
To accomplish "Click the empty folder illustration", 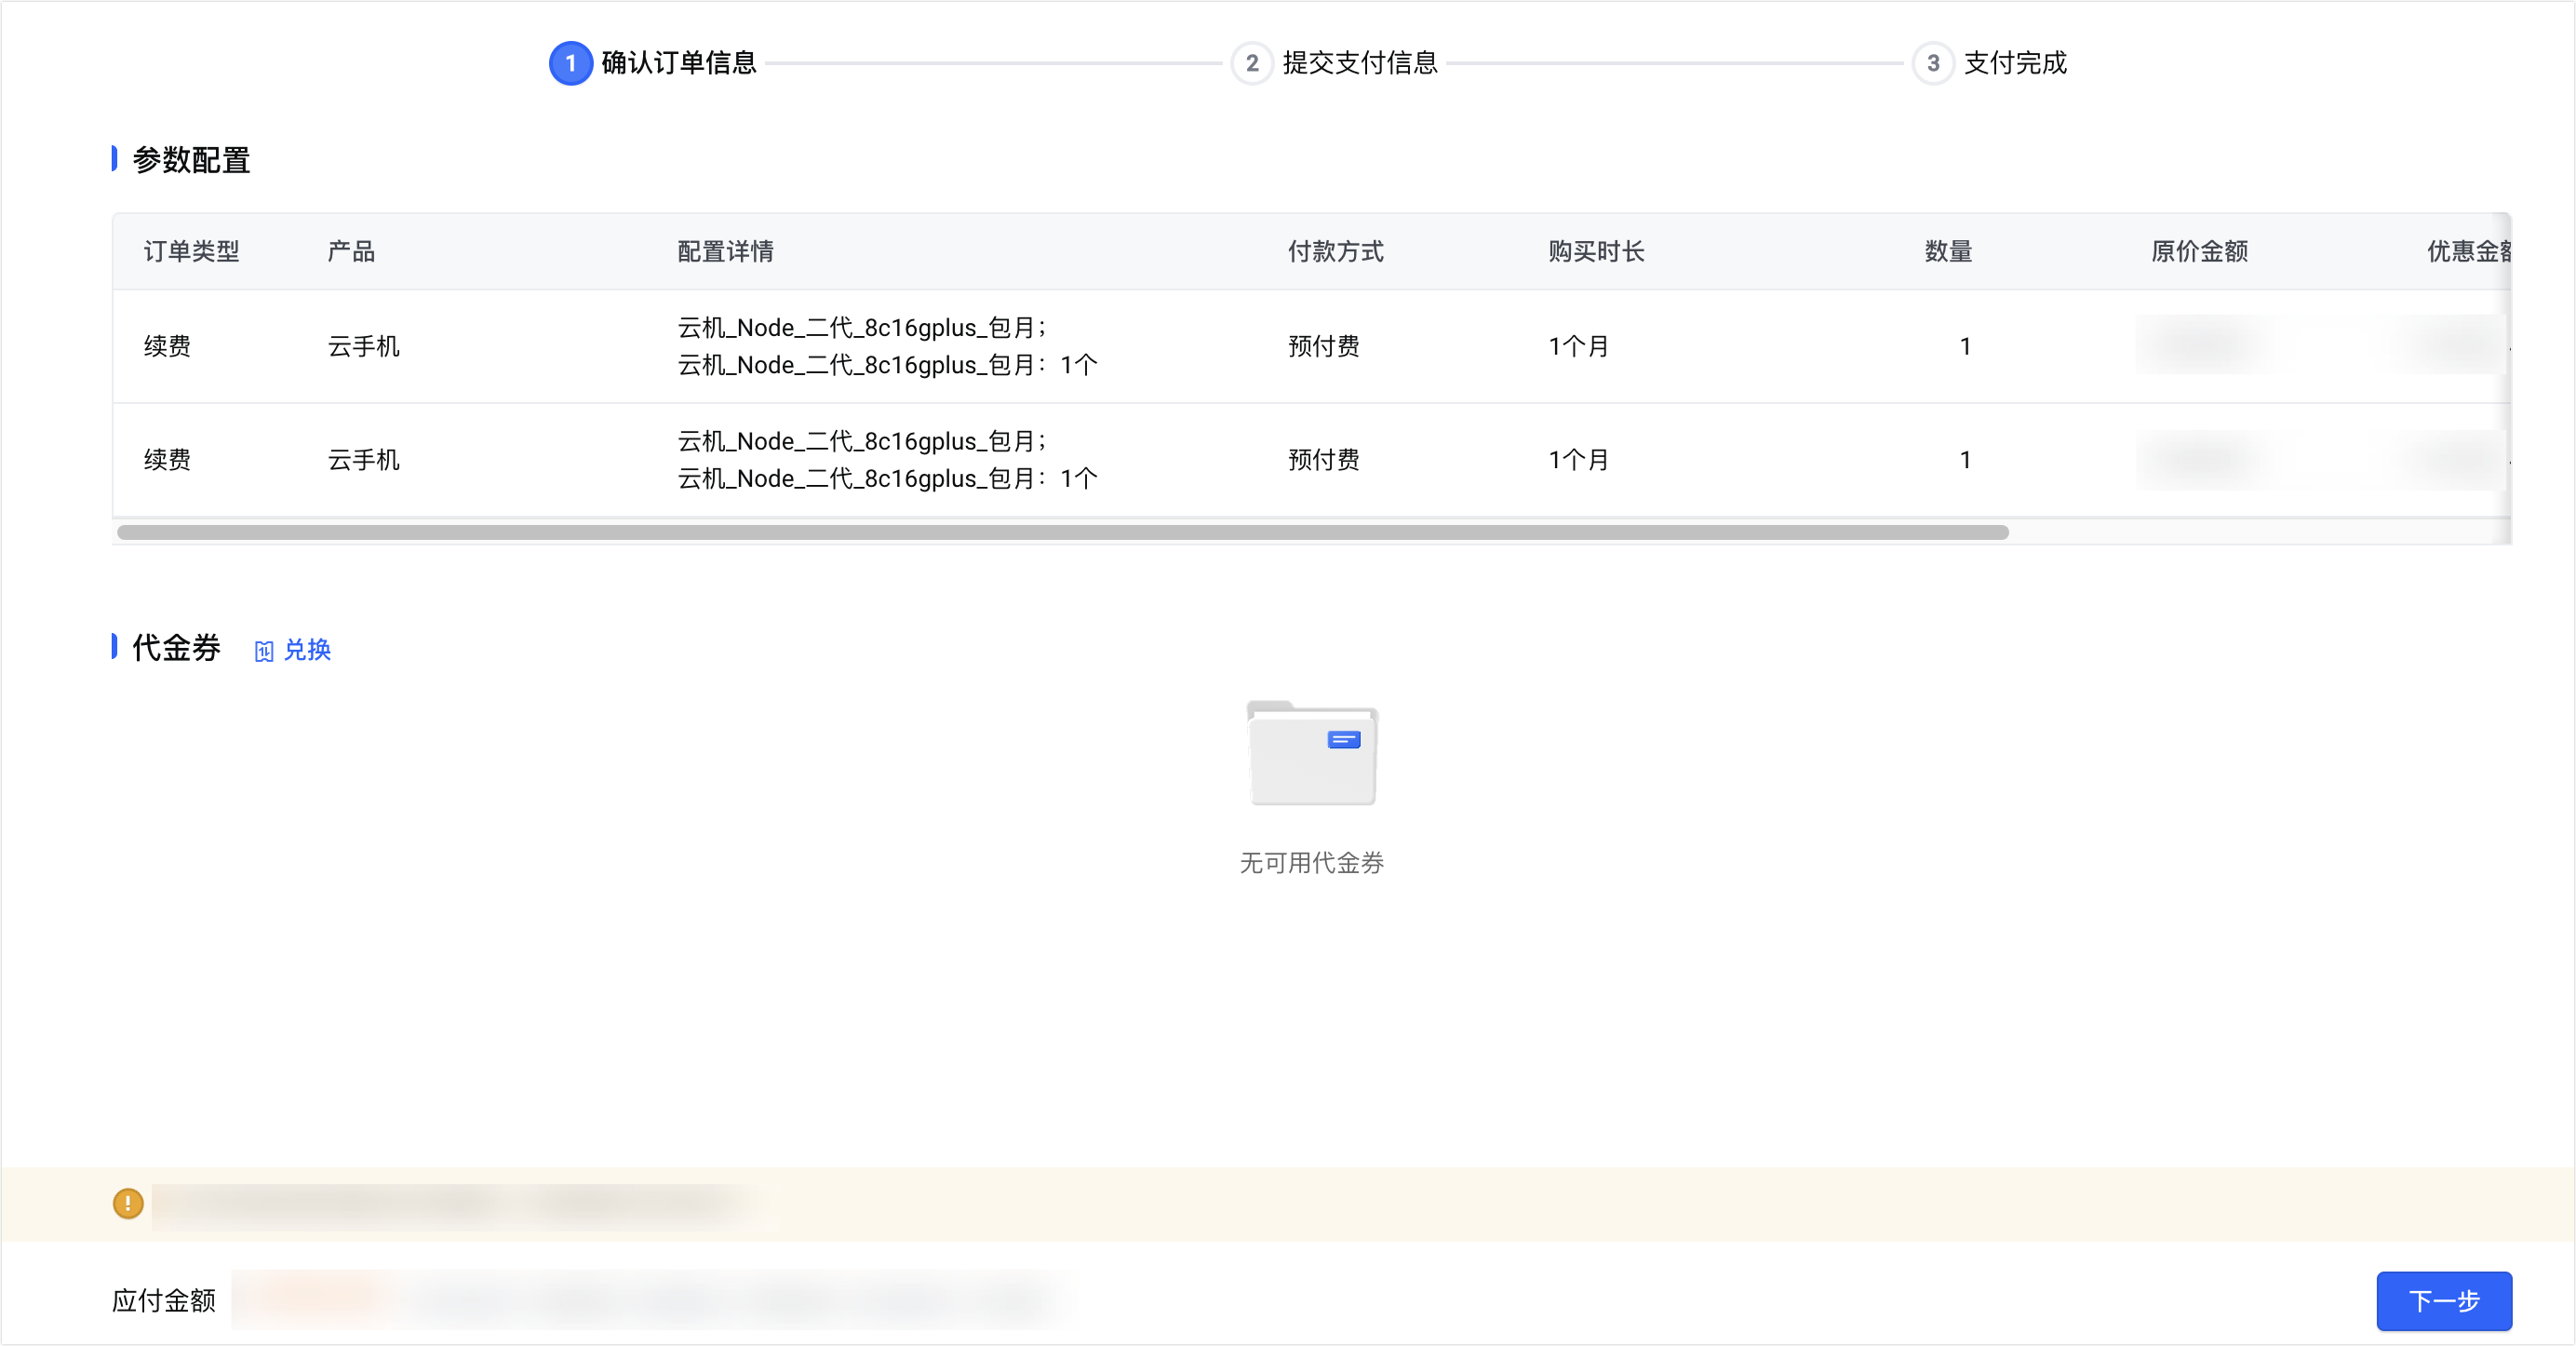I will (1312, 753).
